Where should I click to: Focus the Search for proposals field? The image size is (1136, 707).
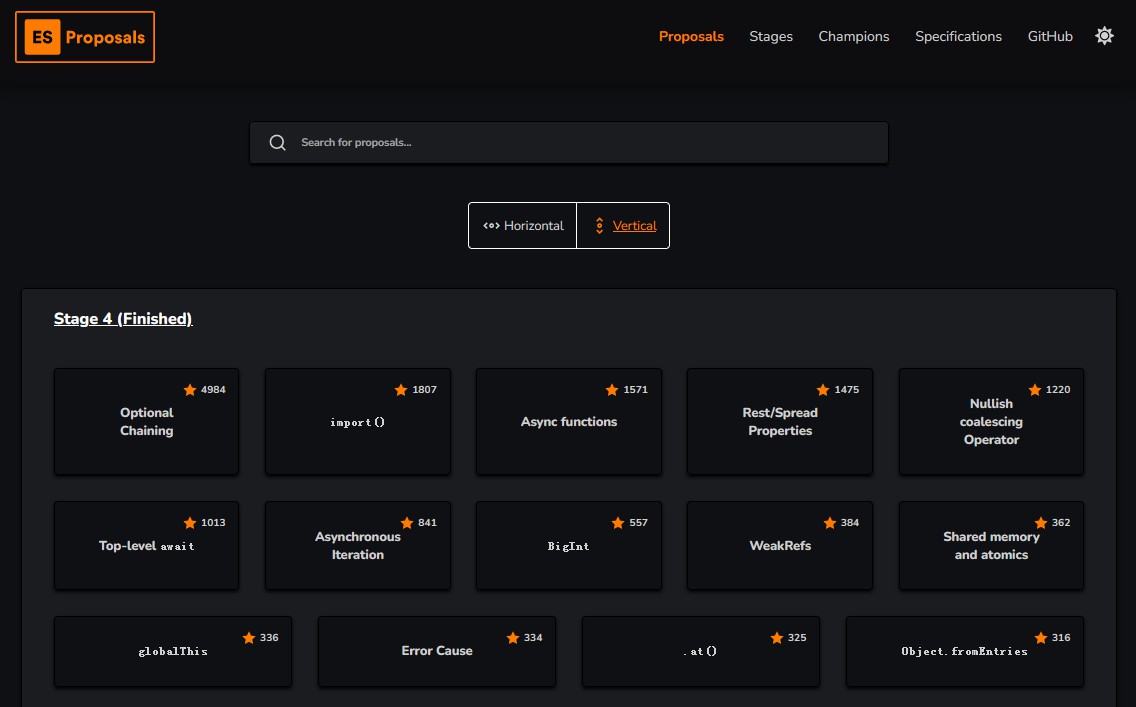(580, 143)
